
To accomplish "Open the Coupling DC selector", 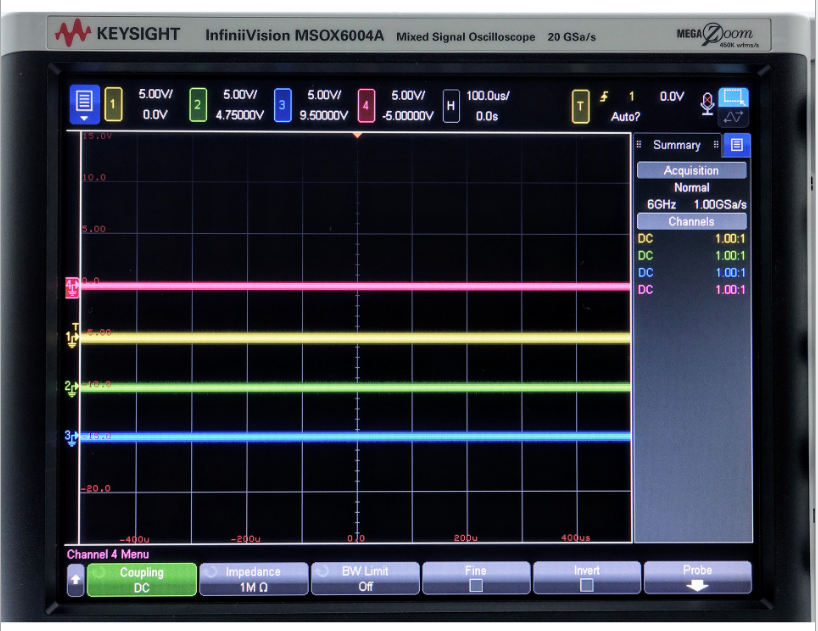I will tap(141, 579).
